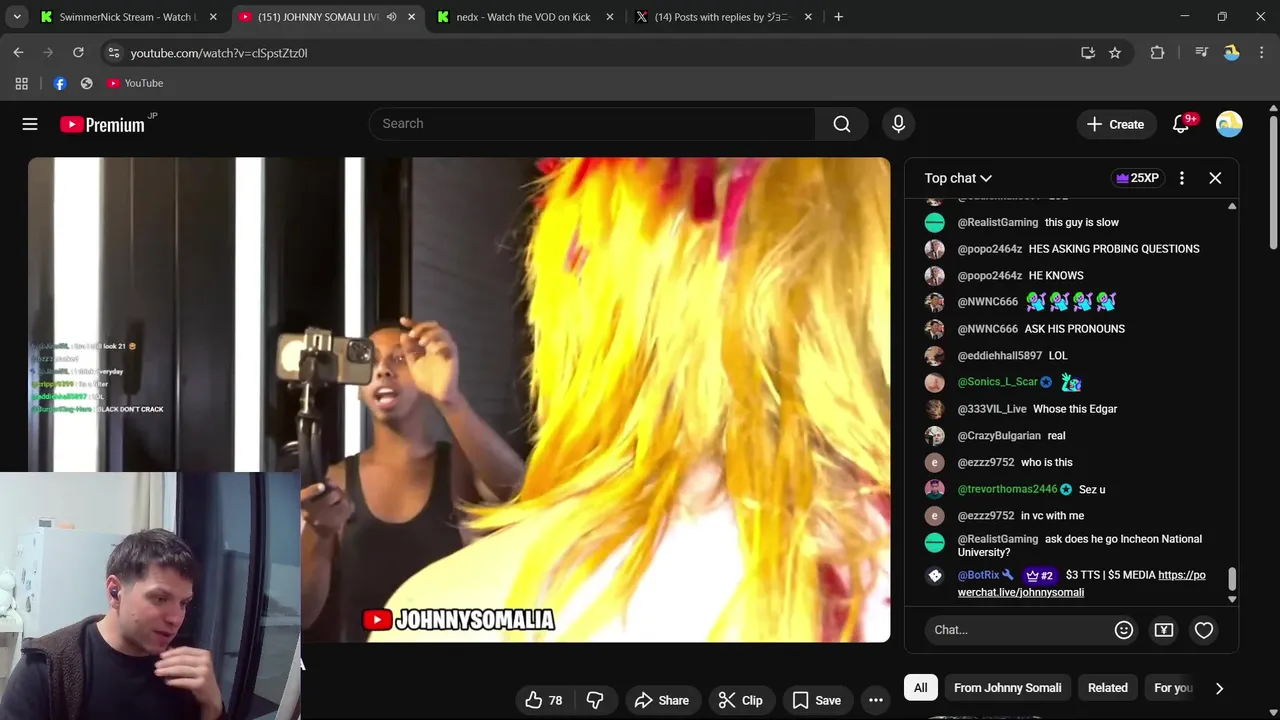Dislike the video with thumbs down

pyautogui.click(x=595, y=701)
